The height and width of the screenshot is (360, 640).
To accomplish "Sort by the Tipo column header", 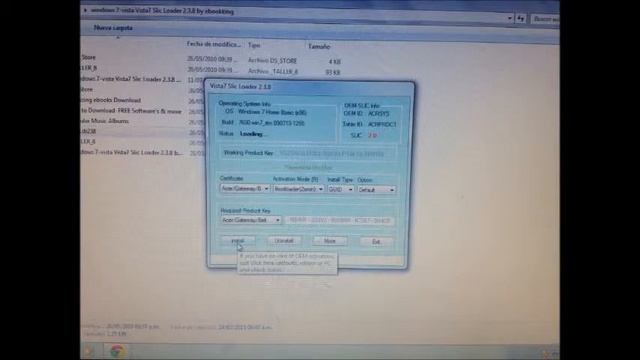I will click(x=254, y=45).
